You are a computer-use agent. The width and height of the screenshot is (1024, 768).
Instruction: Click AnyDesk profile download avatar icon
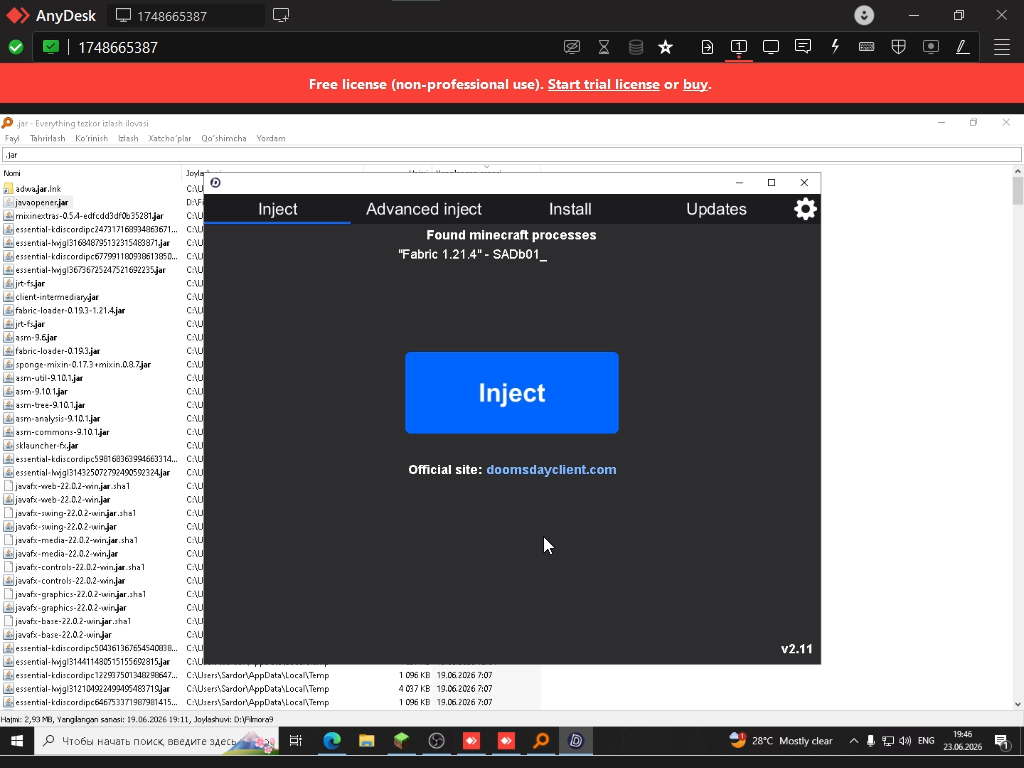[864, 15]
